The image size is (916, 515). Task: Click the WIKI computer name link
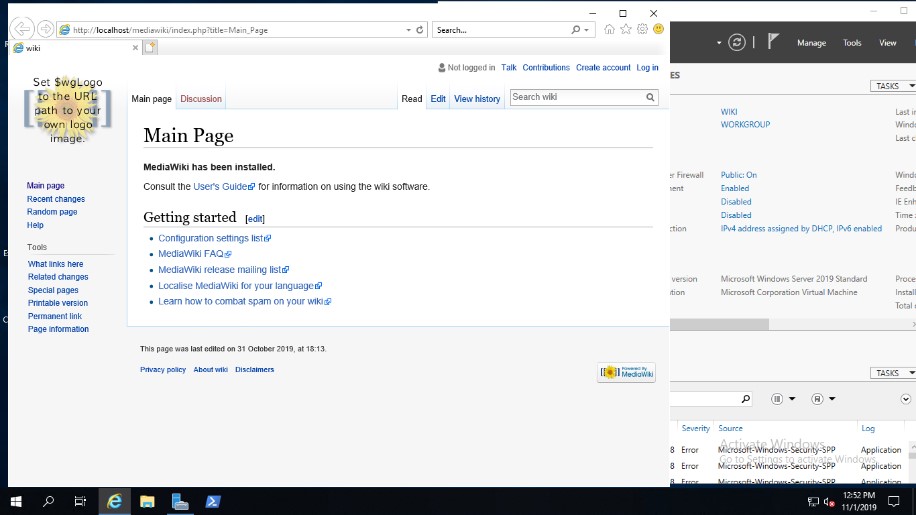(x=728, y=112)
